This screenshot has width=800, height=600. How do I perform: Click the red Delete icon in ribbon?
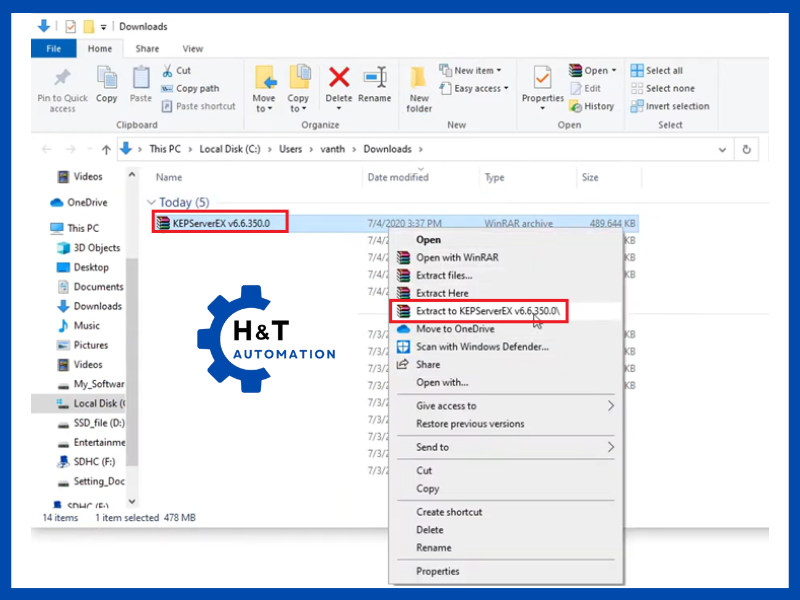(x=339, y=78)
